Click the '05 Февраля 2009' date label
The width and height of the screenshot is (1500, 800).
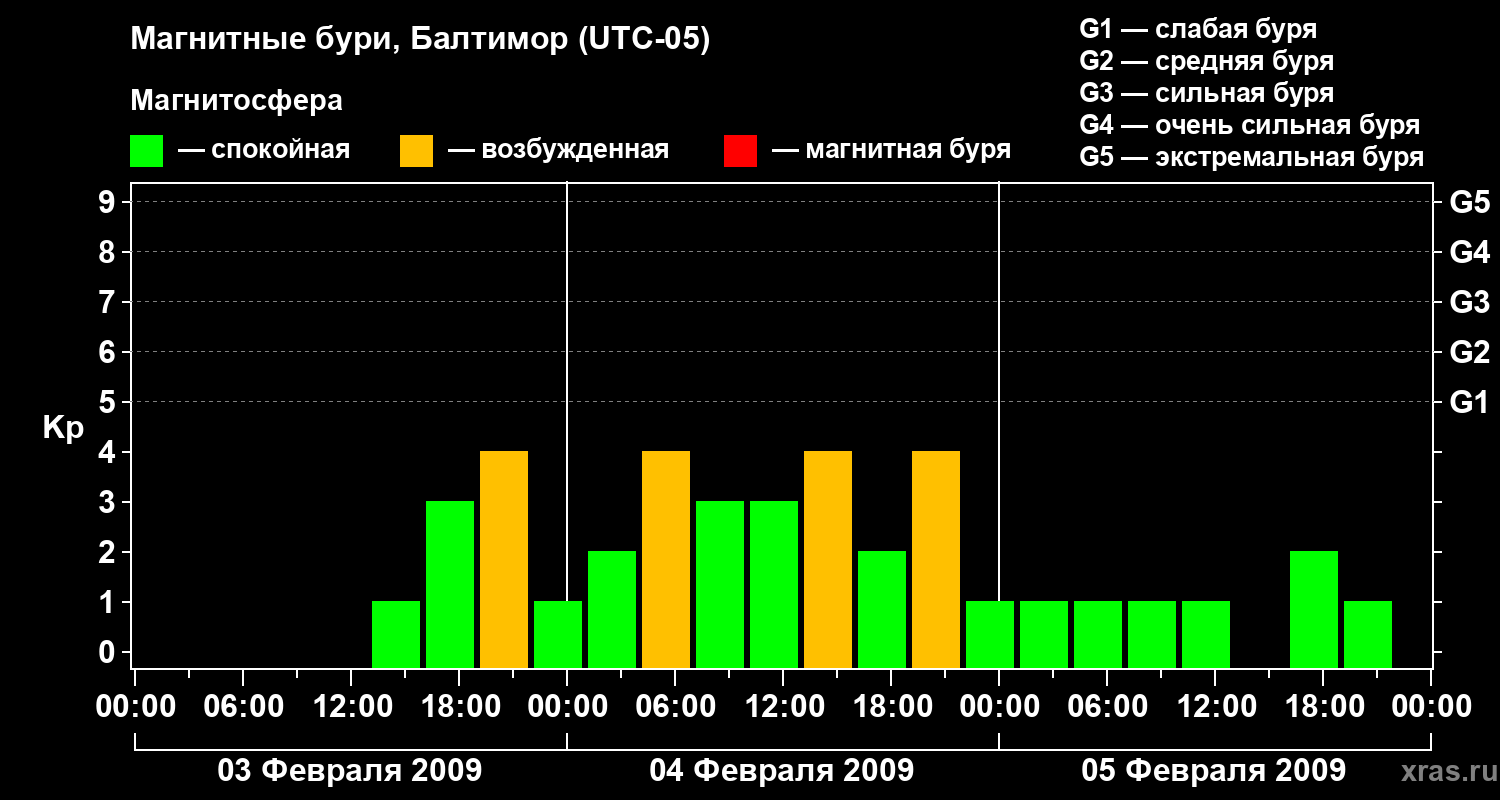[x=1214, y=771]
